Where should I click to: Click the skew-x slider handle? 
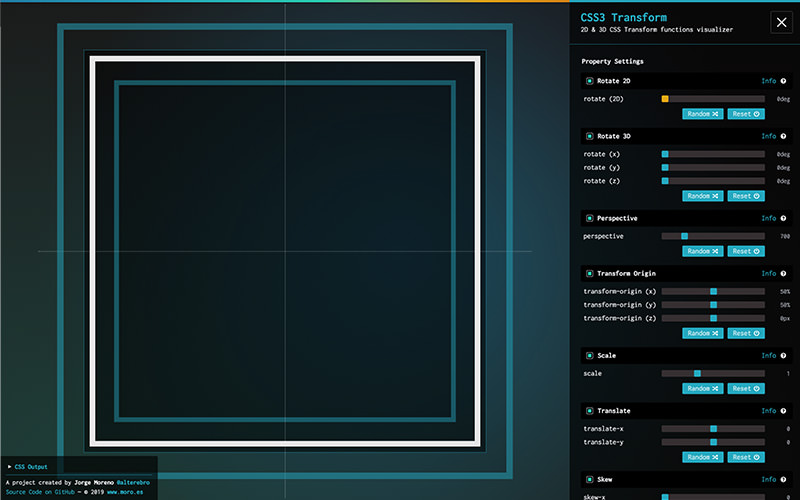[x=665, y=497]
